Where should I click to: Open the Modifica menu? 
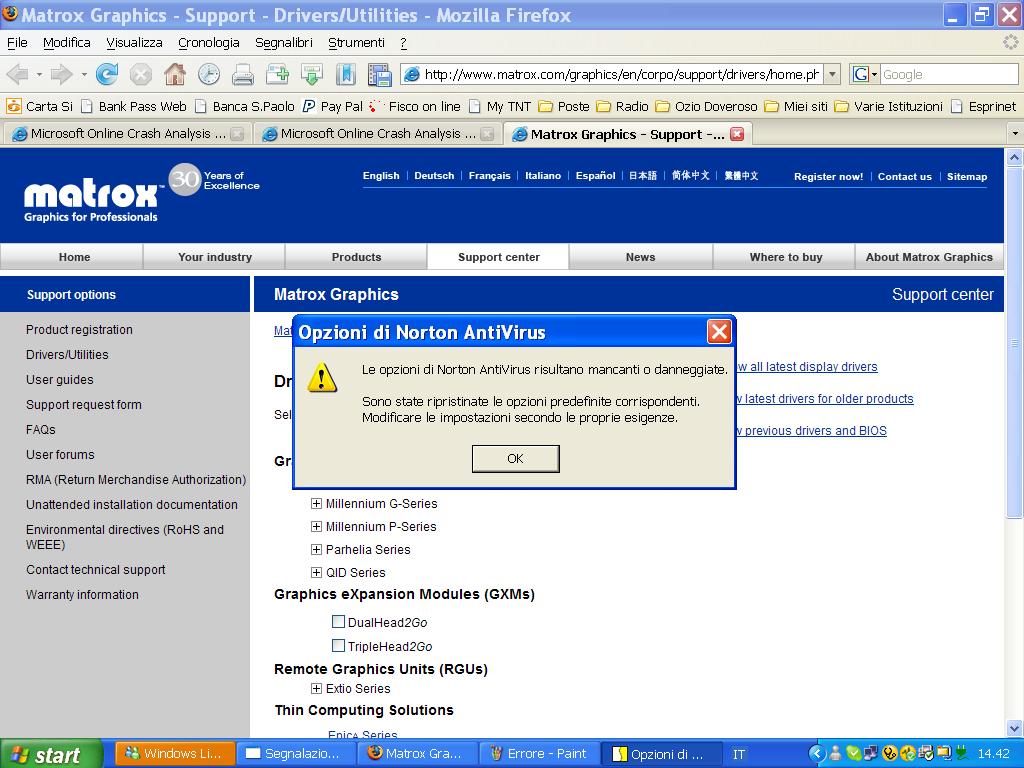[67, 42]
